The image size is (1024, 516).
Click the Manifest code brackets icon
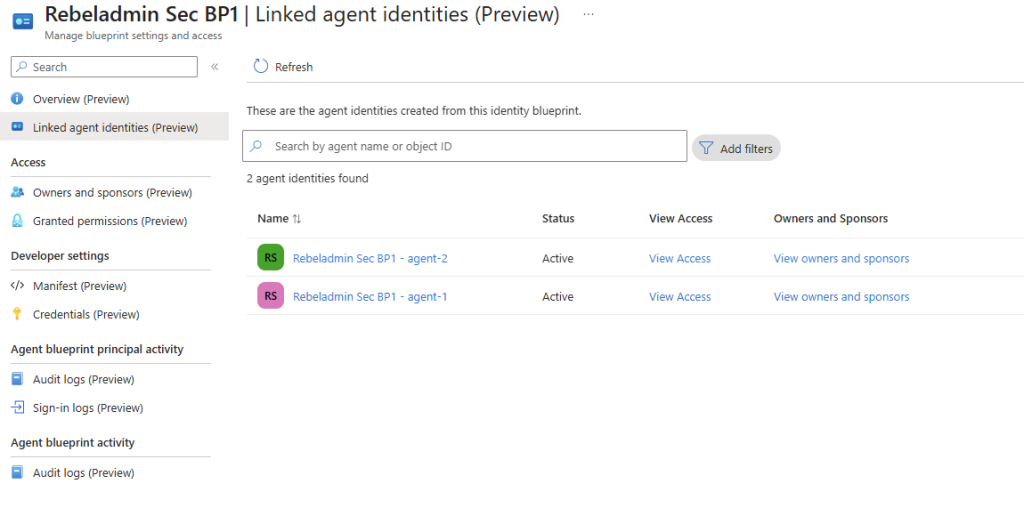click(x=18, y=285)
